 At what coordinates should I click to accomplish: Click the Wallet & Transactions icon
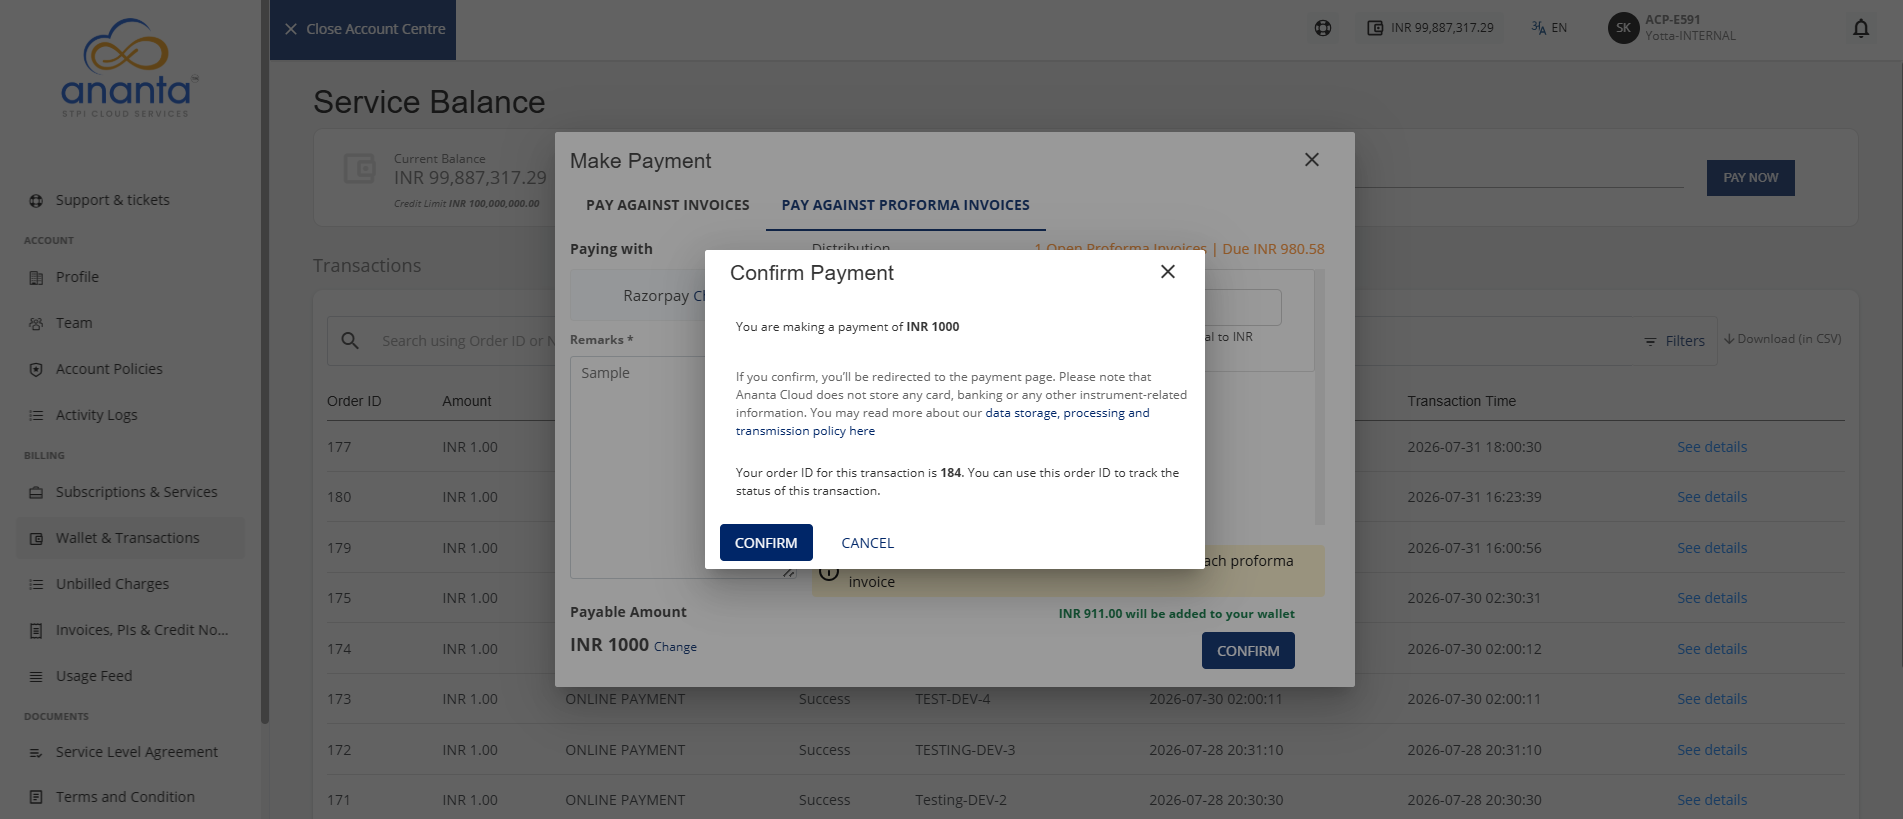(x=36, y=539)
